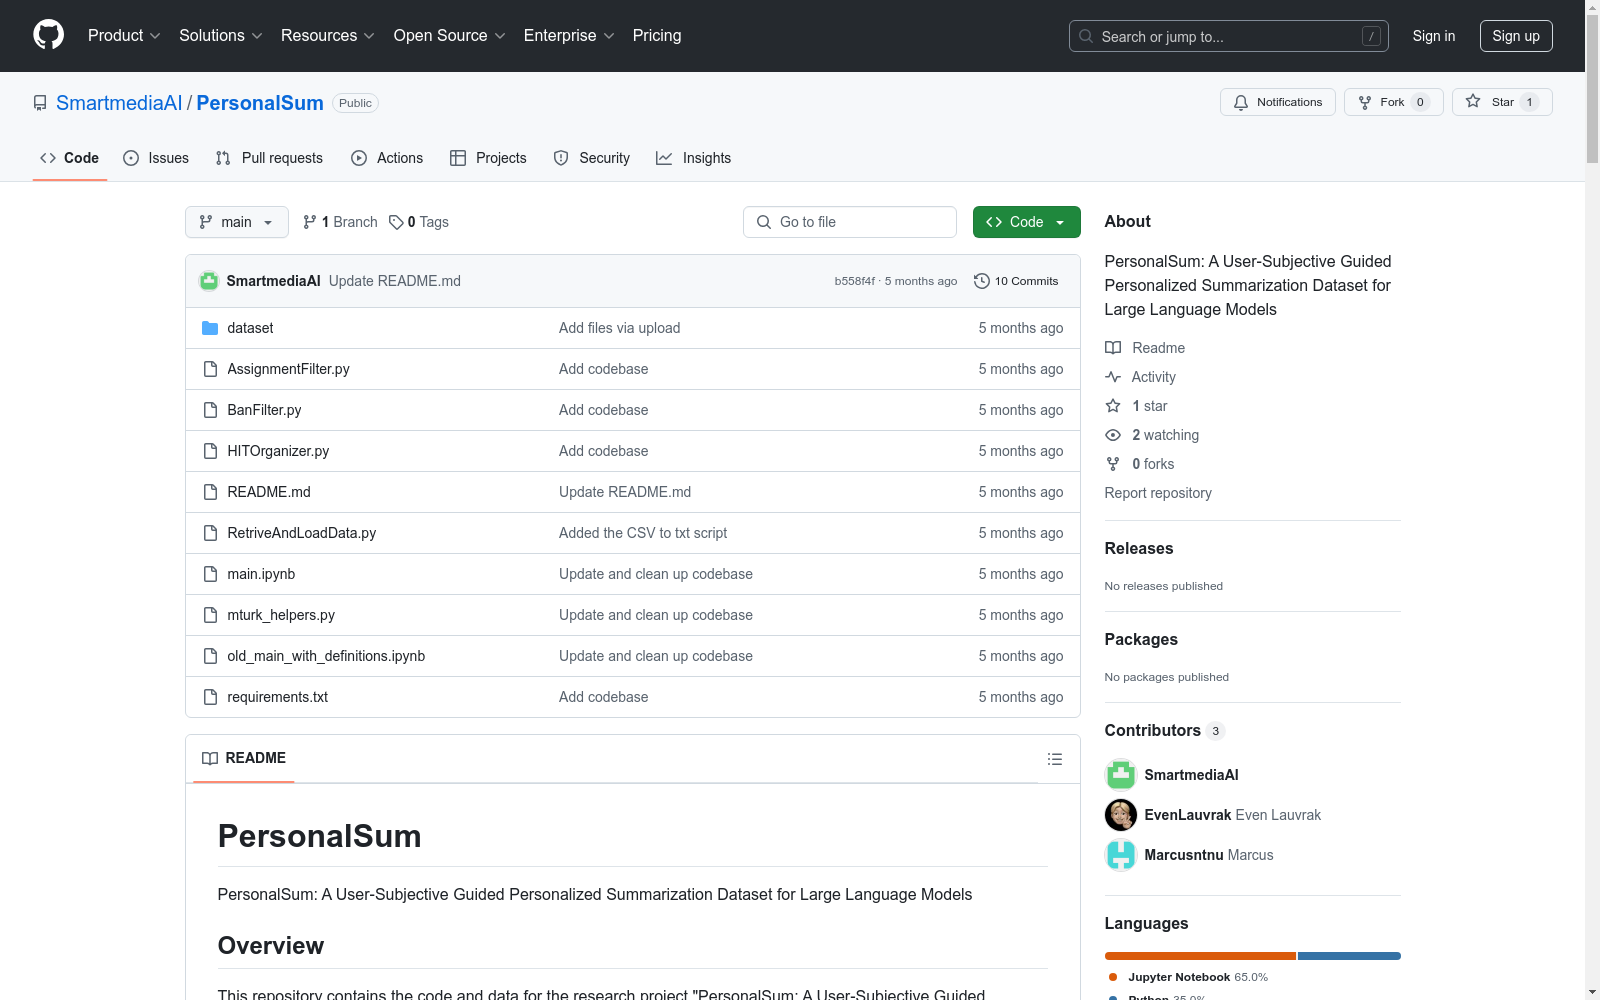Click the README outline list icon
Image resolution: width=1600 pixels, height=1000 pixels.
click(1054, 759)
